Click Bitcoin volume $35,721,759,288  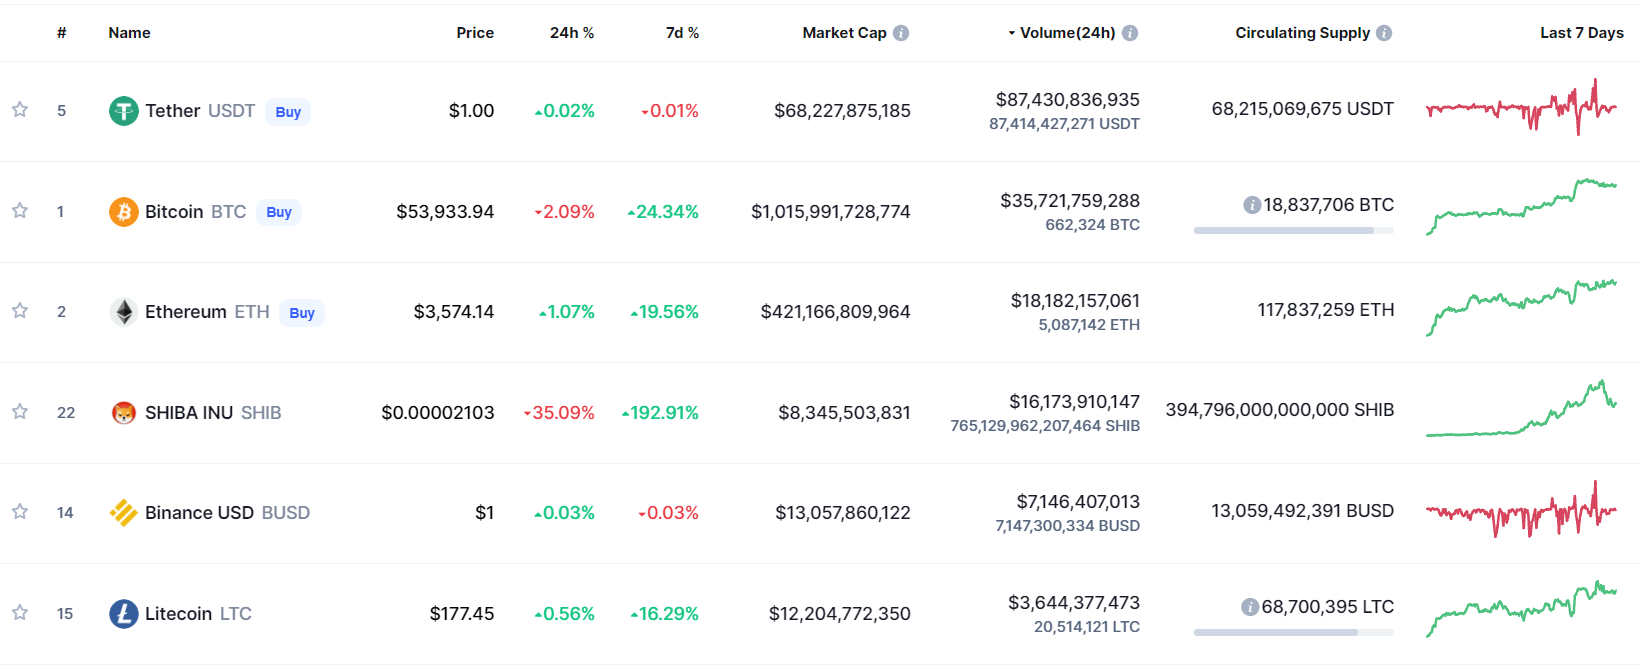click(1070, 201)
